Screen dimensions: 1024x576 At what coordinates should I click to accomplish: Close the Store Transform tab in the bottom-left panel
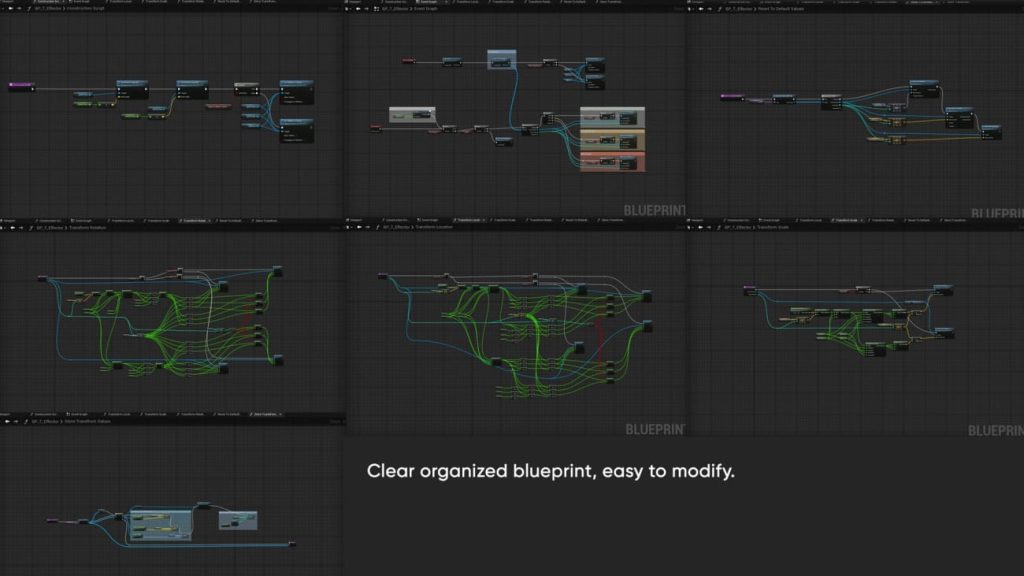point(281,413)
